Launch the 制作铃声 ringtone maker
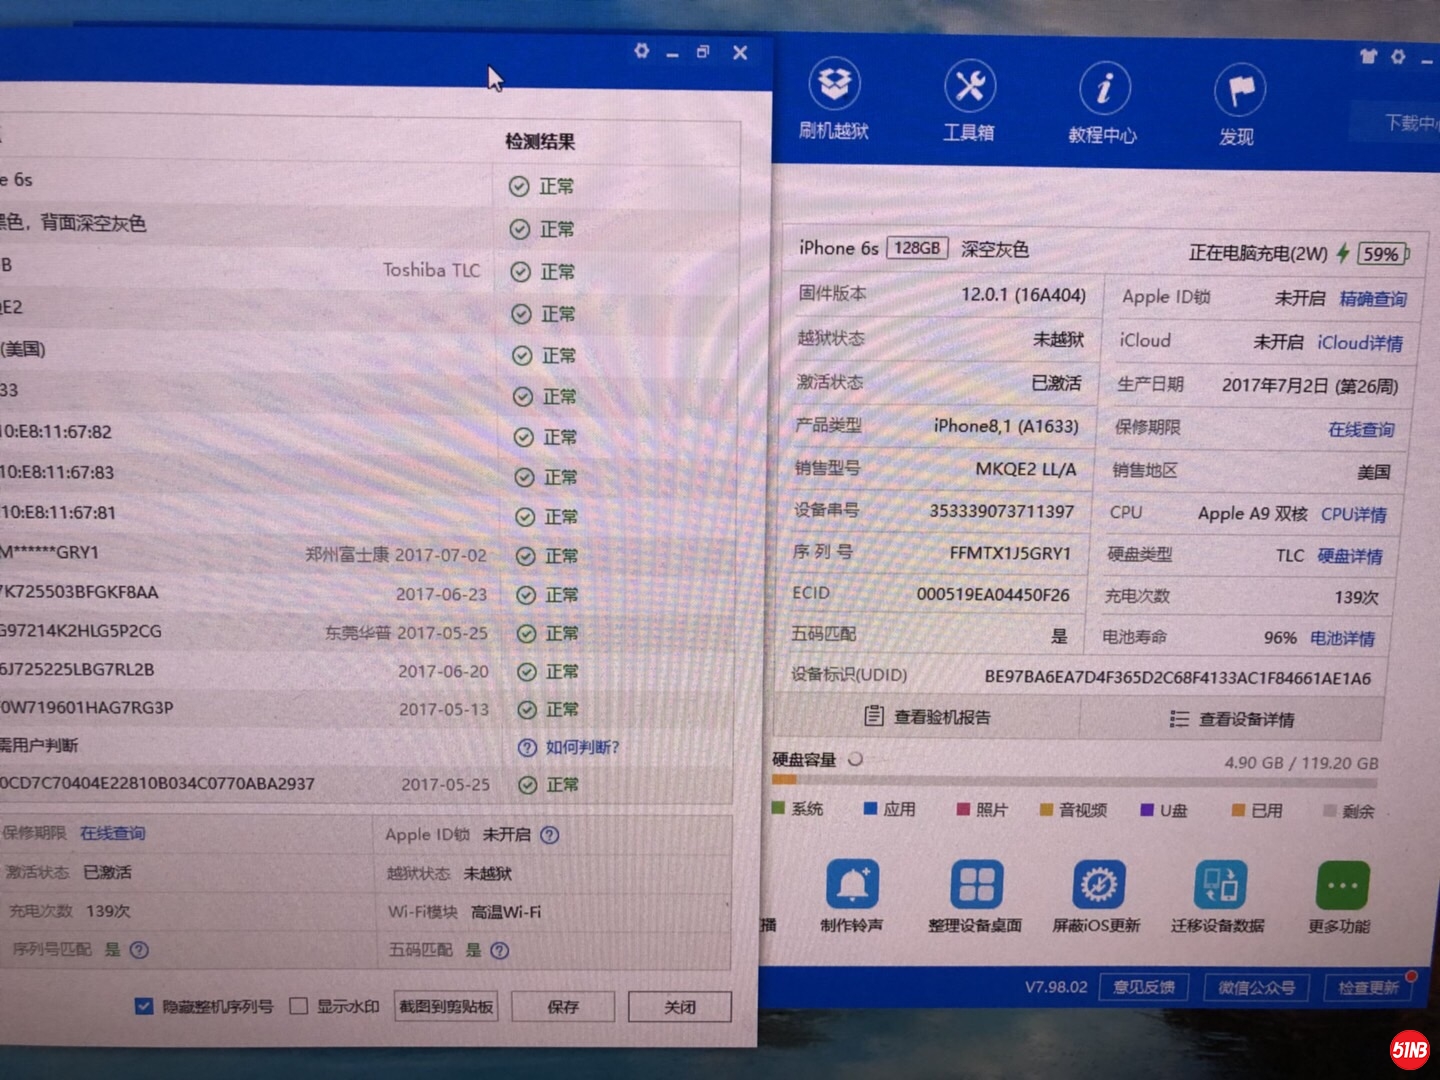Viewport: 1440px width, 1080px height. 852,896
